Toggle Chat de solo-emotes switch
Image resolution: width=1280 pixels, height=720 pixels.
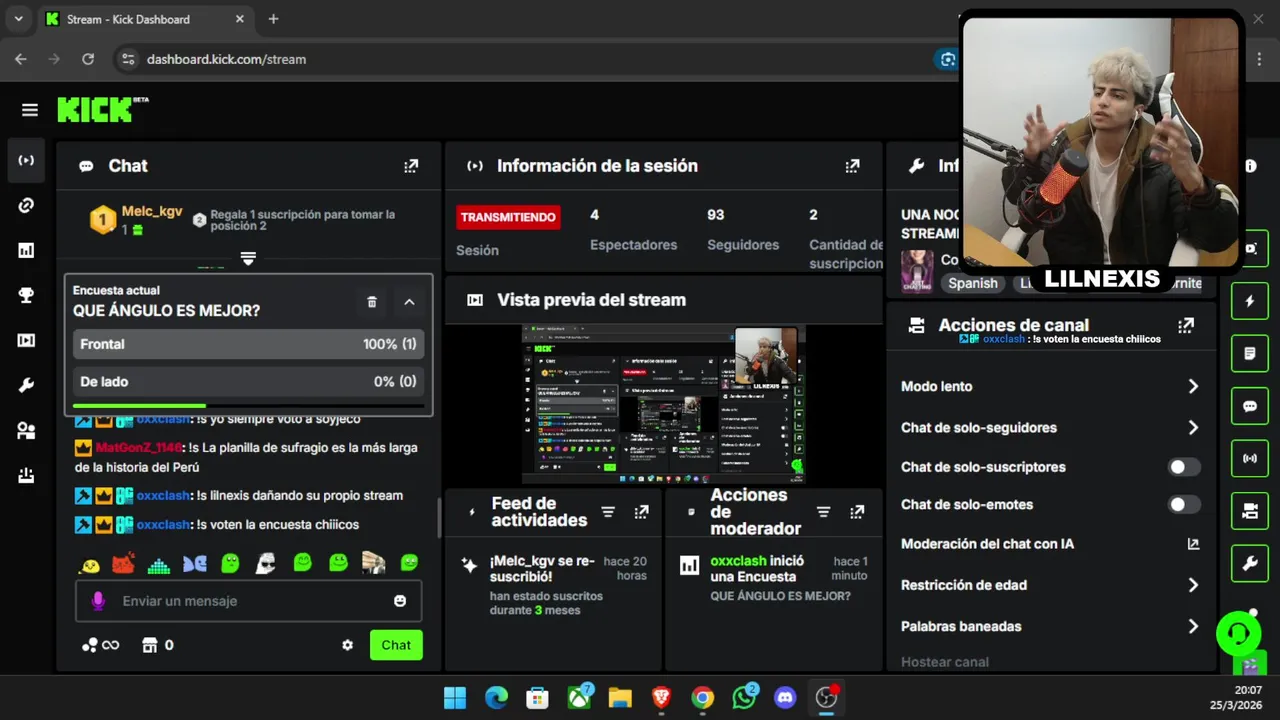[x=1184, y=505]
